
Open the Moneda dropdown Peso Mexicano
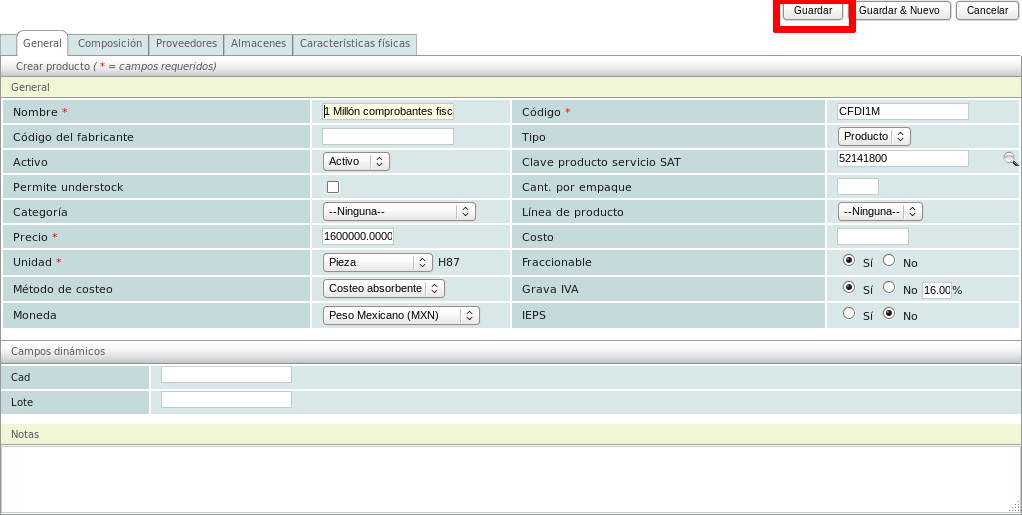[401, 315]
